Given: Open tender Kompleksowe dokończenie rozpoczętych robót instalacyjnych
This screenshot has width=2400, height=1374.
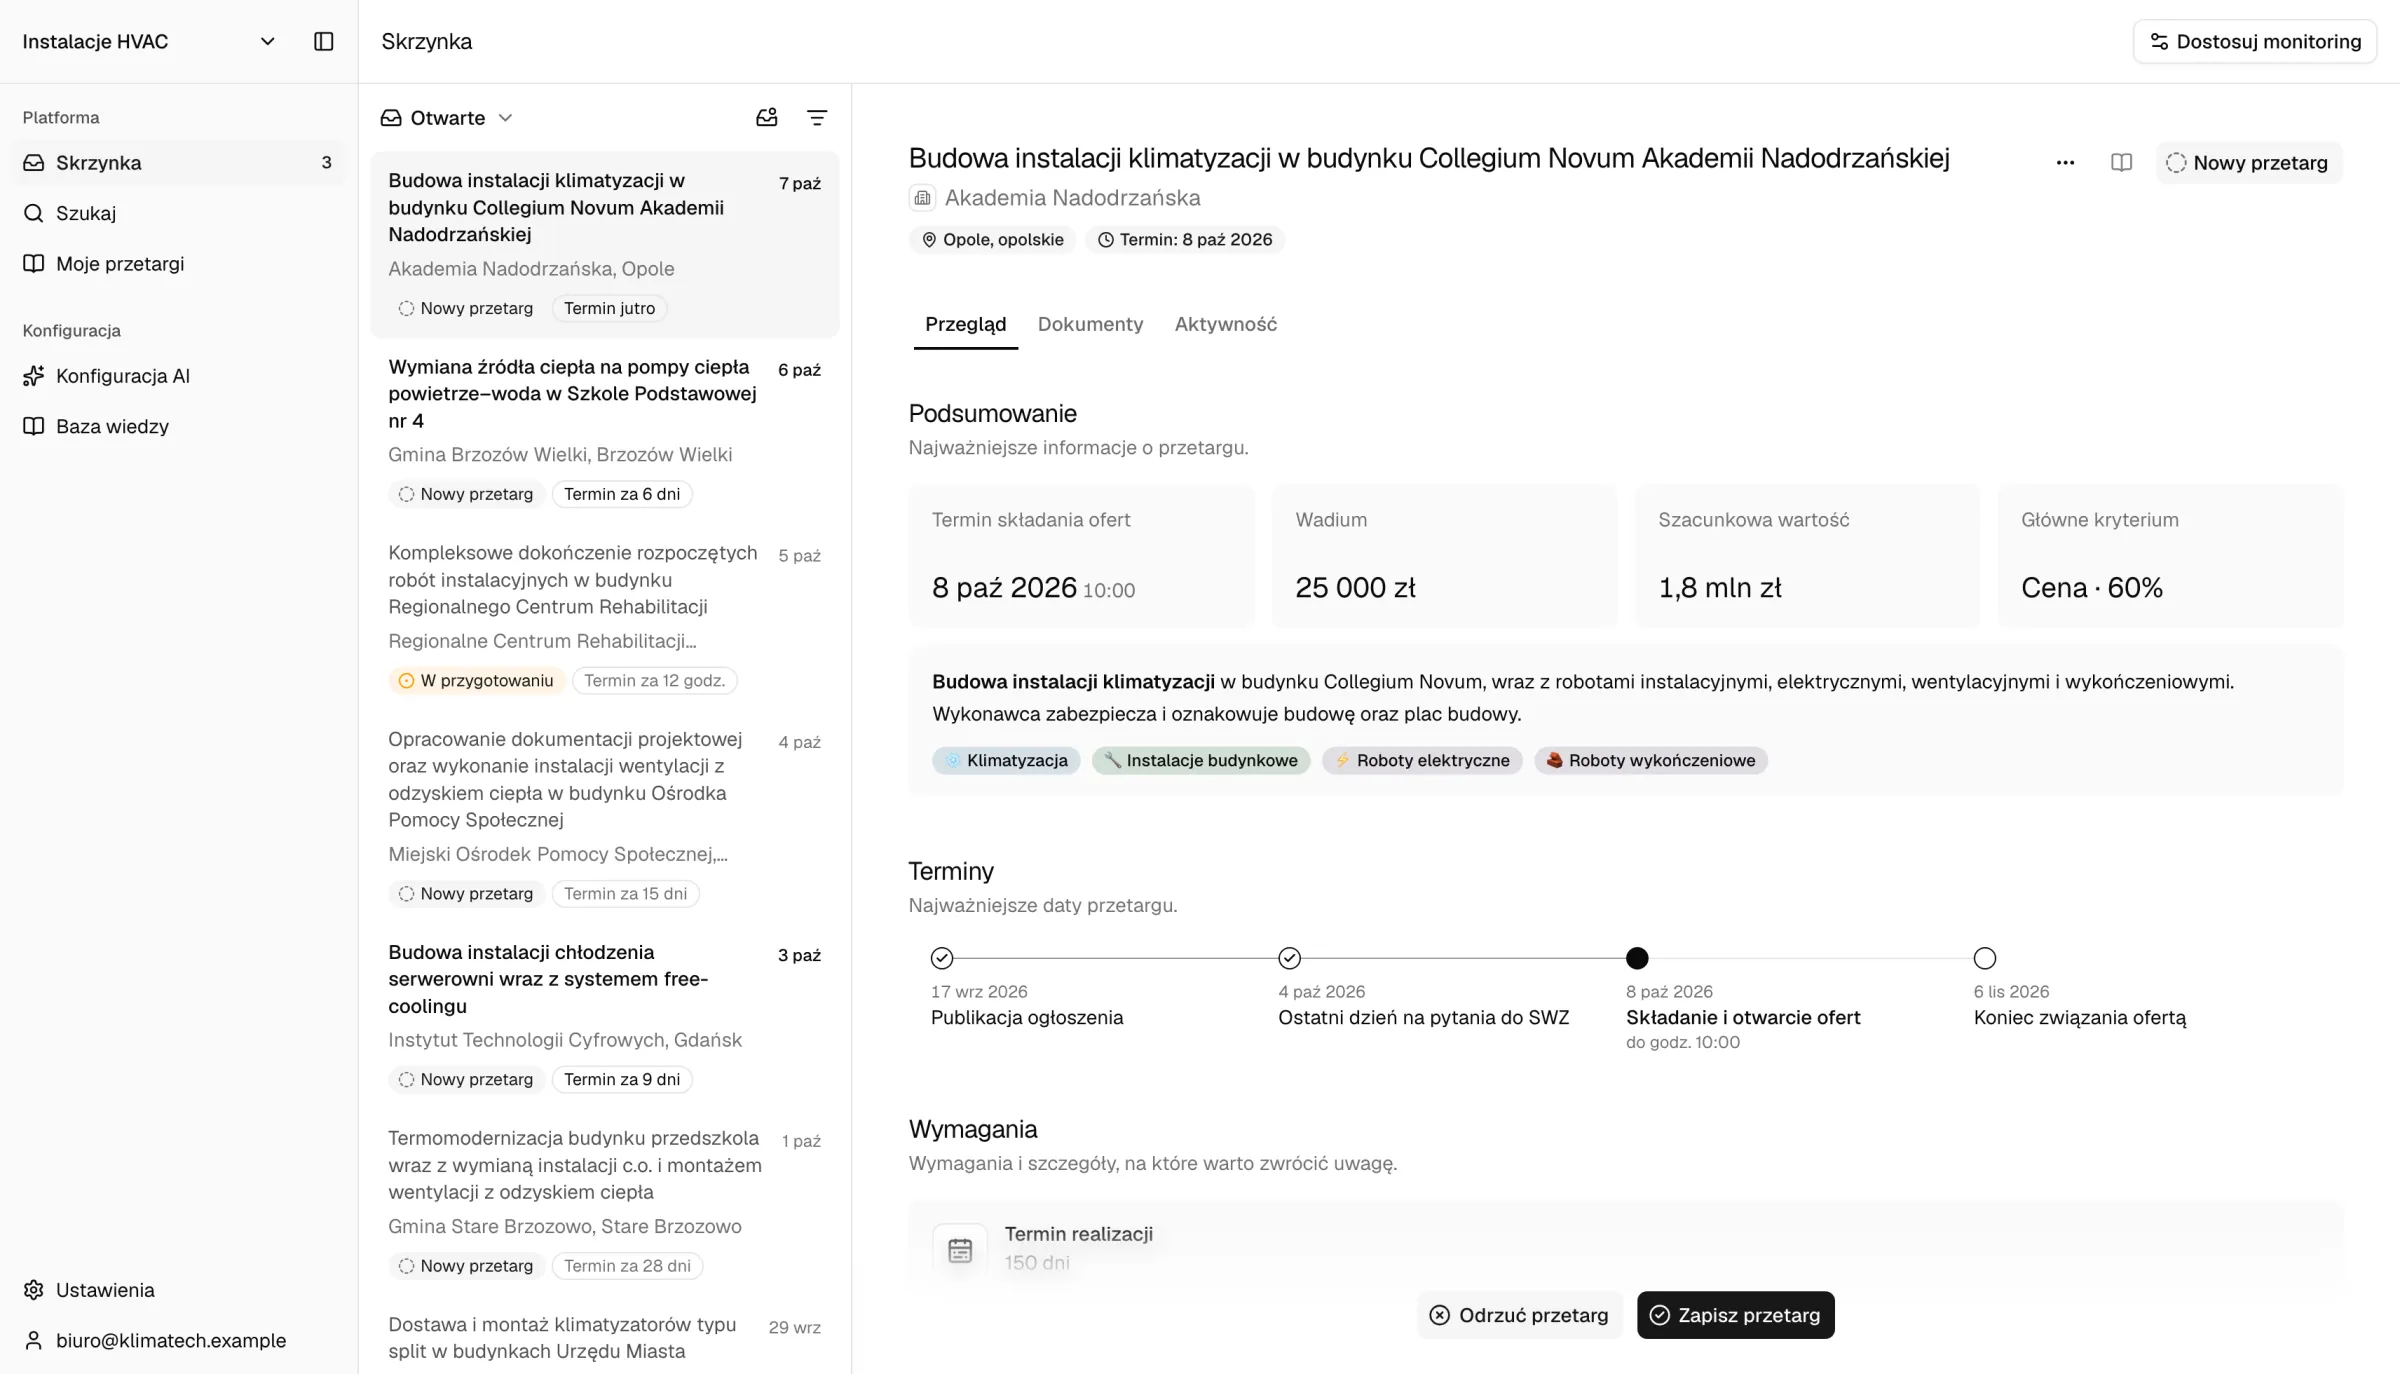Looking at the screenshot, I should pyautogui.click(x=604, y=617).
